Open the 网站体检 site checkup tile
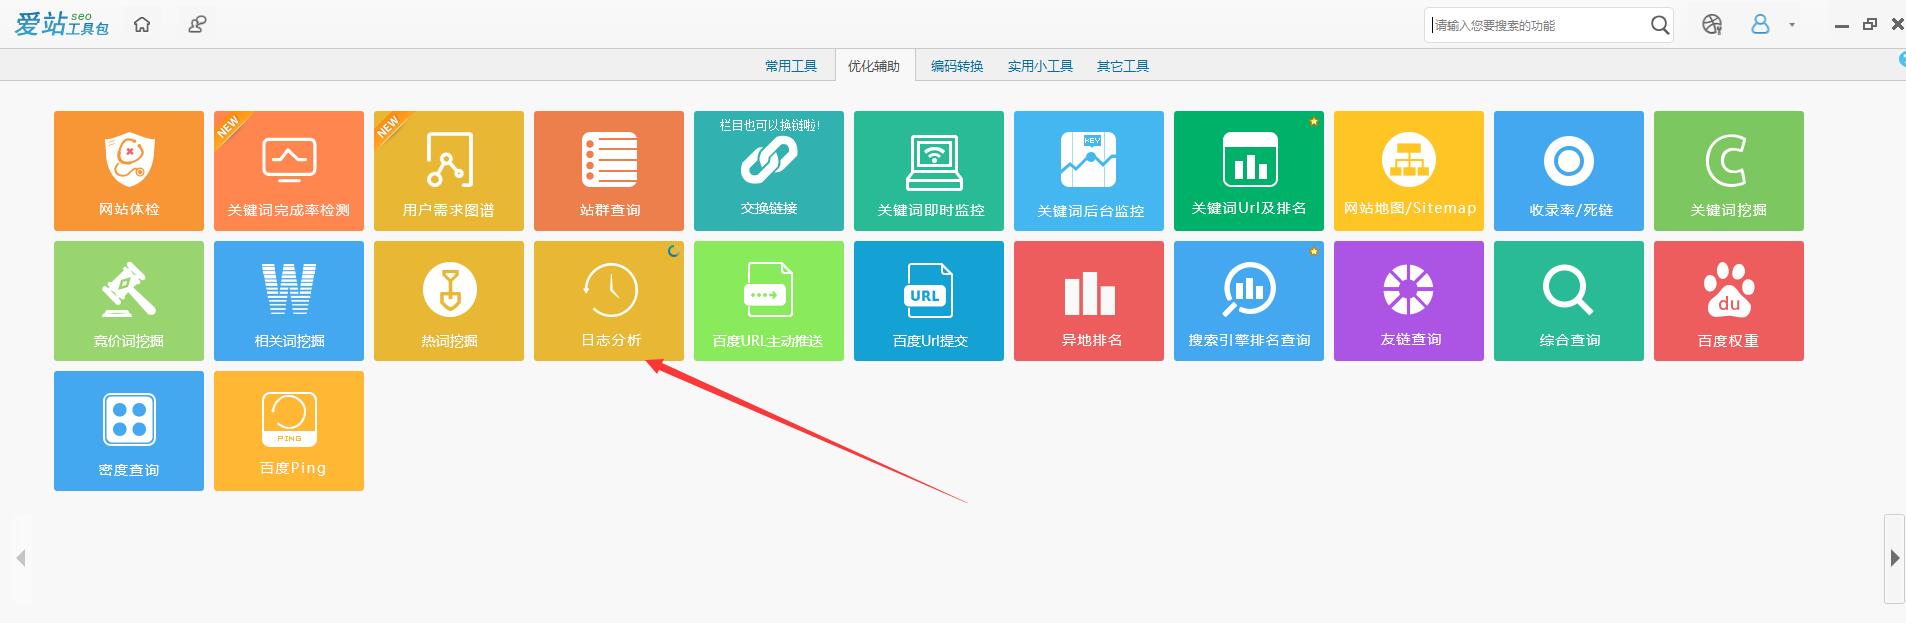1906x623 pixels. 129,171
